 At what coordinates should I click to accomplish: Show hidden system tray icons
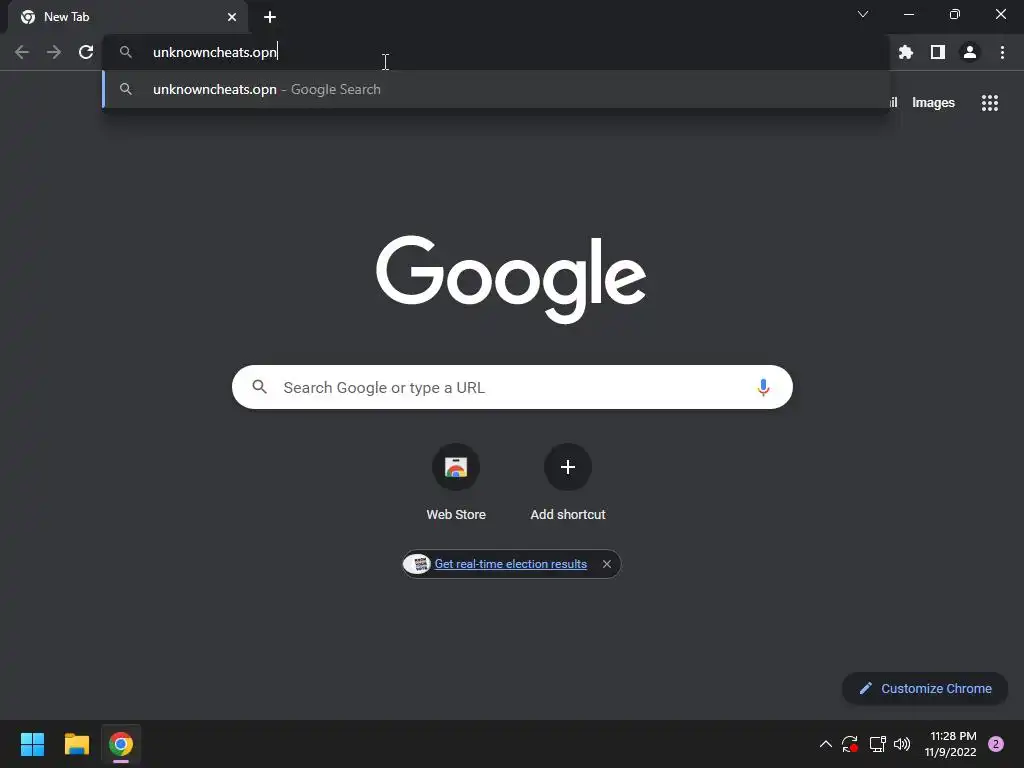(x=825, y=744)
